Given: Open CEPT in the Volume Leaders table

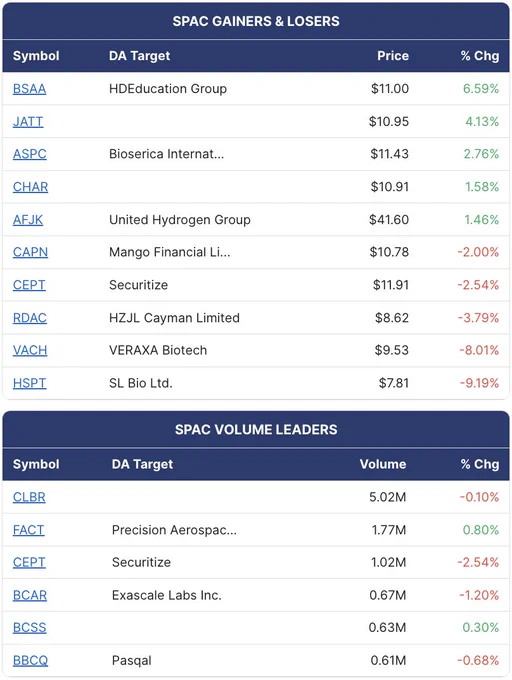Looking at the screenshot, I should 29,562.
